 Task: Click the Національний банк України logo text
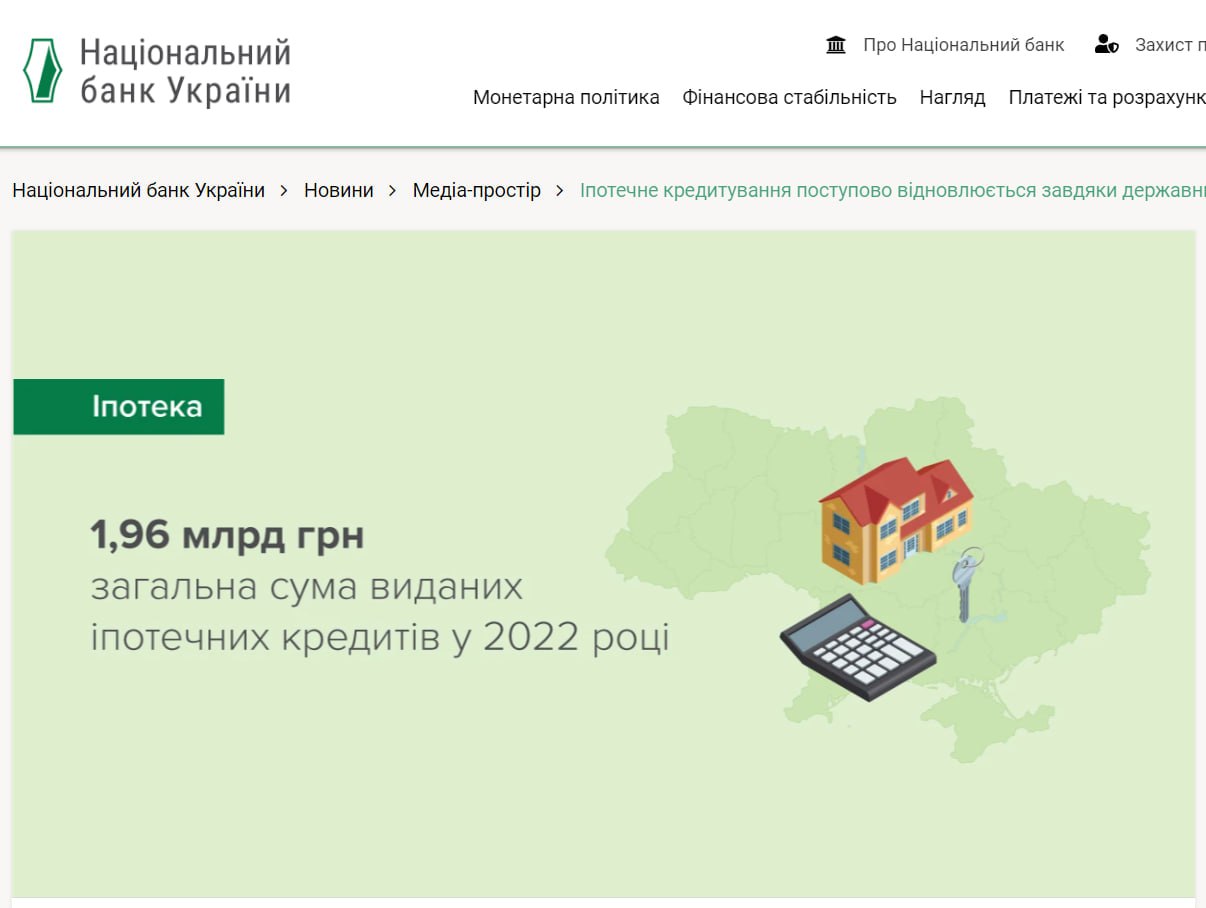pyautogui.click(x=185, y=71)
